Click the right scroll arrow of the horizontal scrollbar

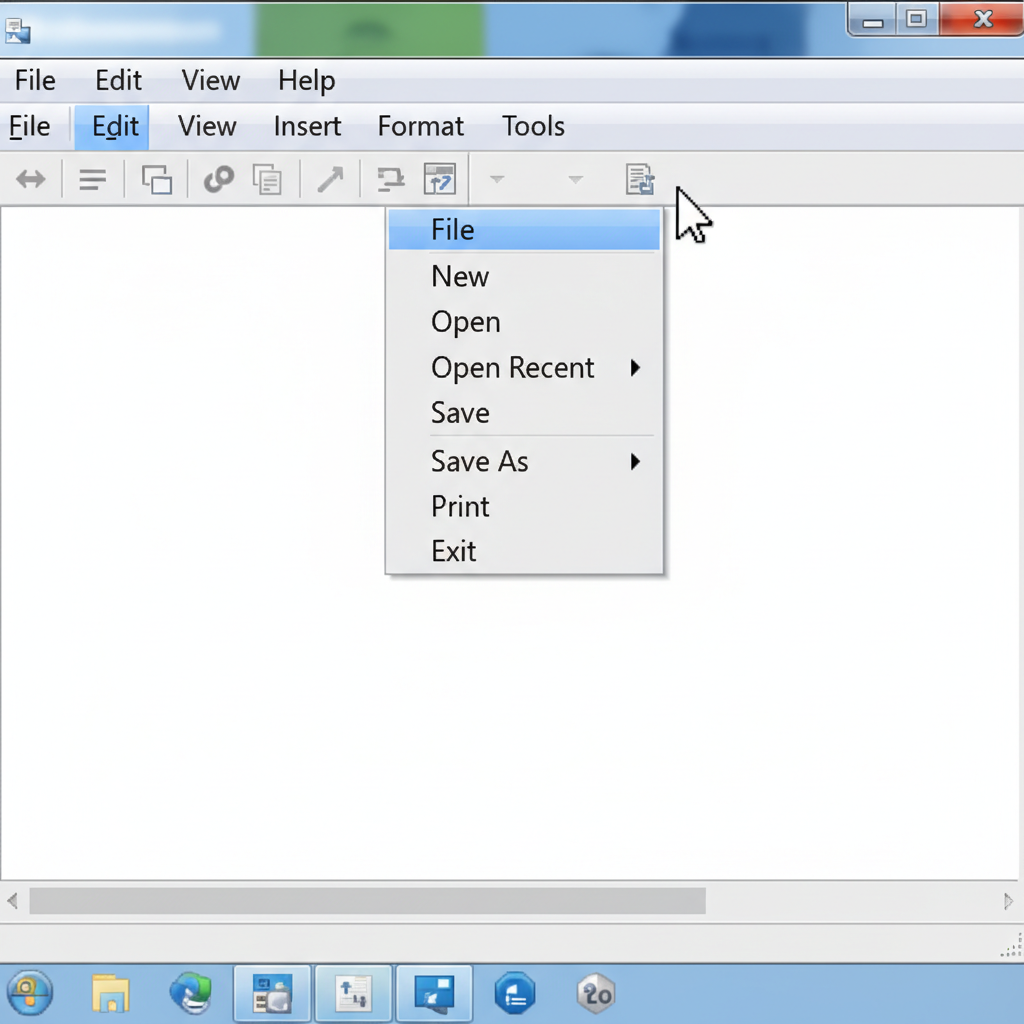click(x=1008, y=901)
